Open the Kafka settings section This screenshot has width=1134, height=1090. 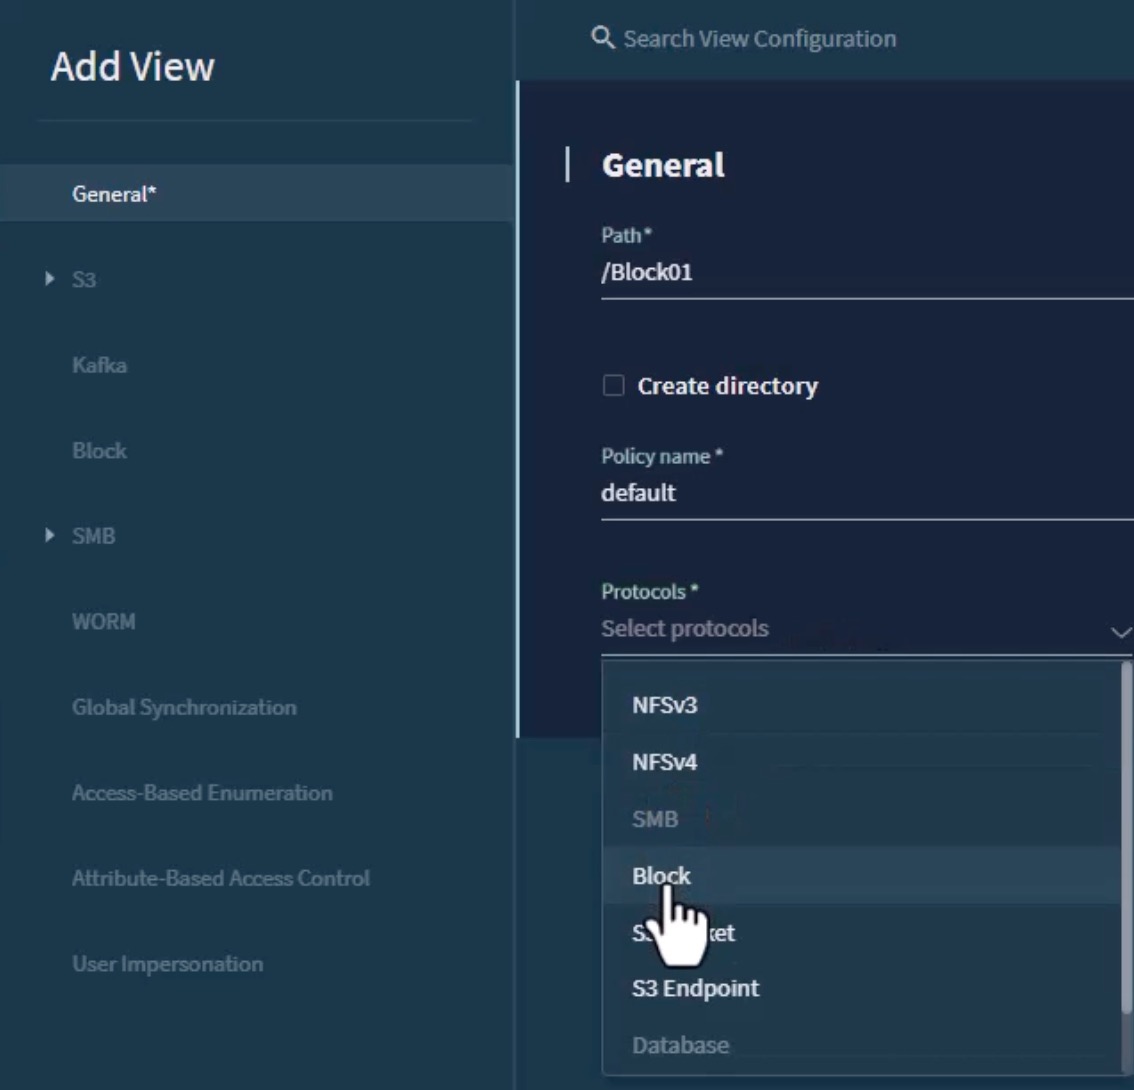tap(99, 365)
